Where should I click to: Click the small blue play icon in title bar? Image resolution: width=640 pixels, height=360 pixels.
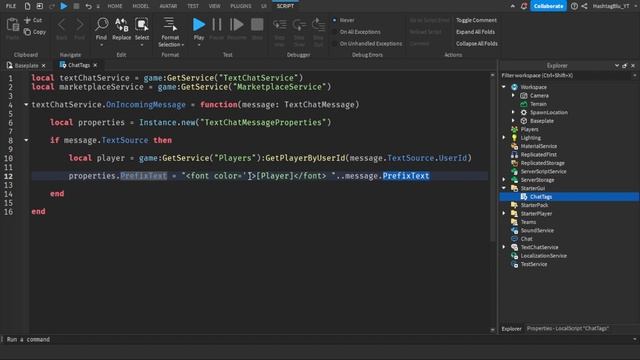(x=64, y=6)
